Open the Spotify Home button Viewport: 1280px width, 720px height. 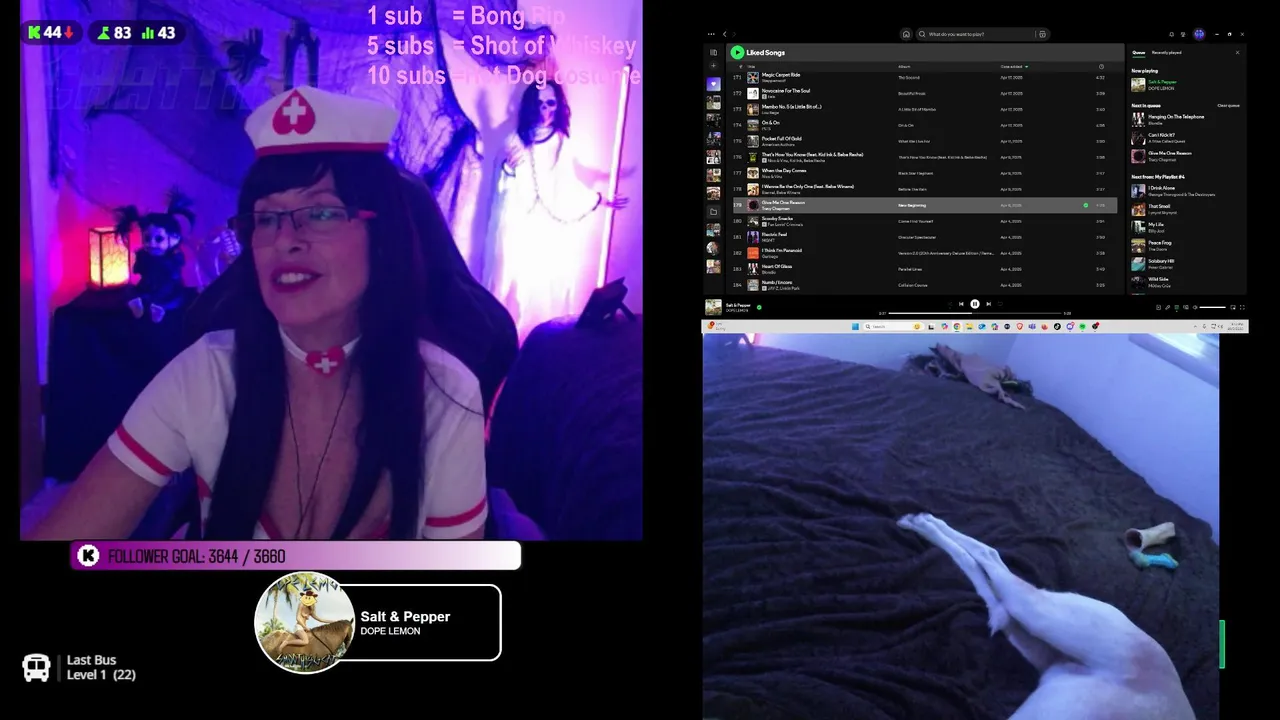(906, 34)
